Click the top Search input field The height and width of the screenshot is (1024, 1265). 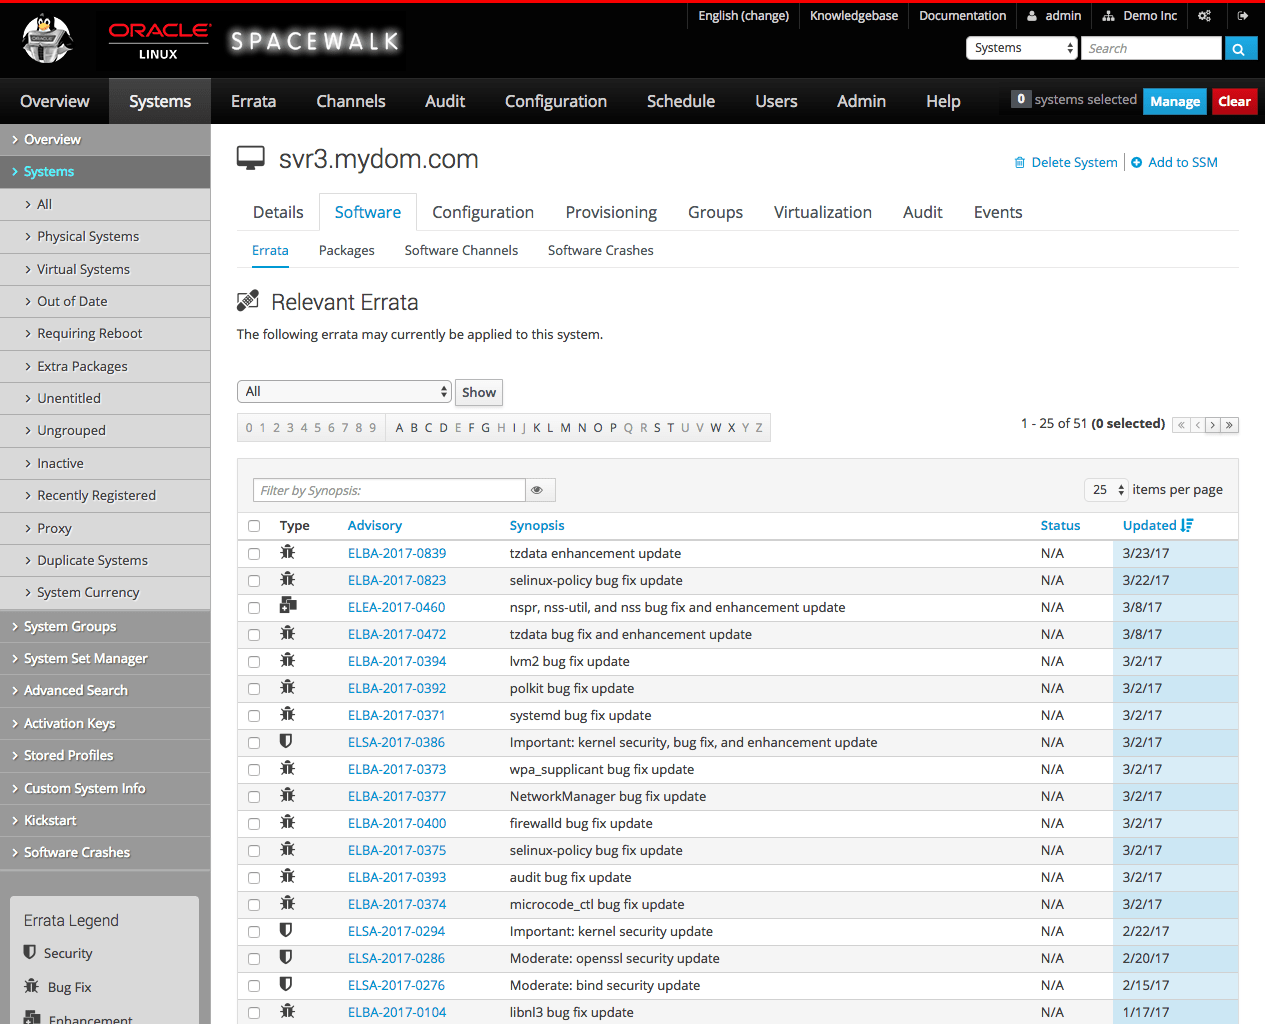tap(1151, 48)
